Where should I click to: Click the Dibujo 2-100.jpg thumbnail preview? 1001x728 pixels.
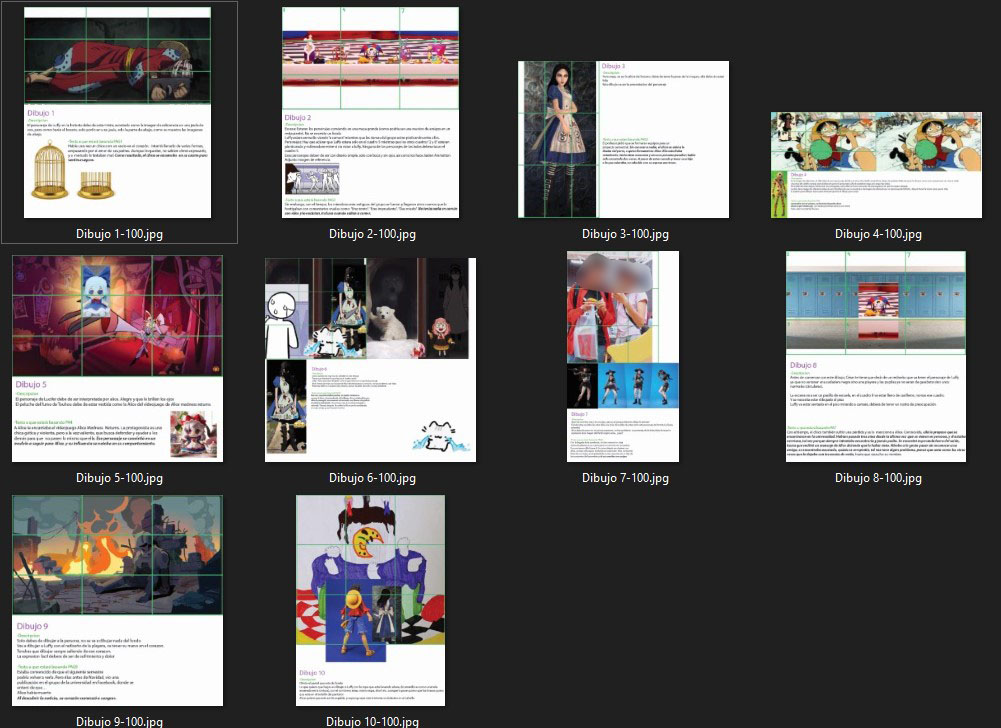point(371,112)
